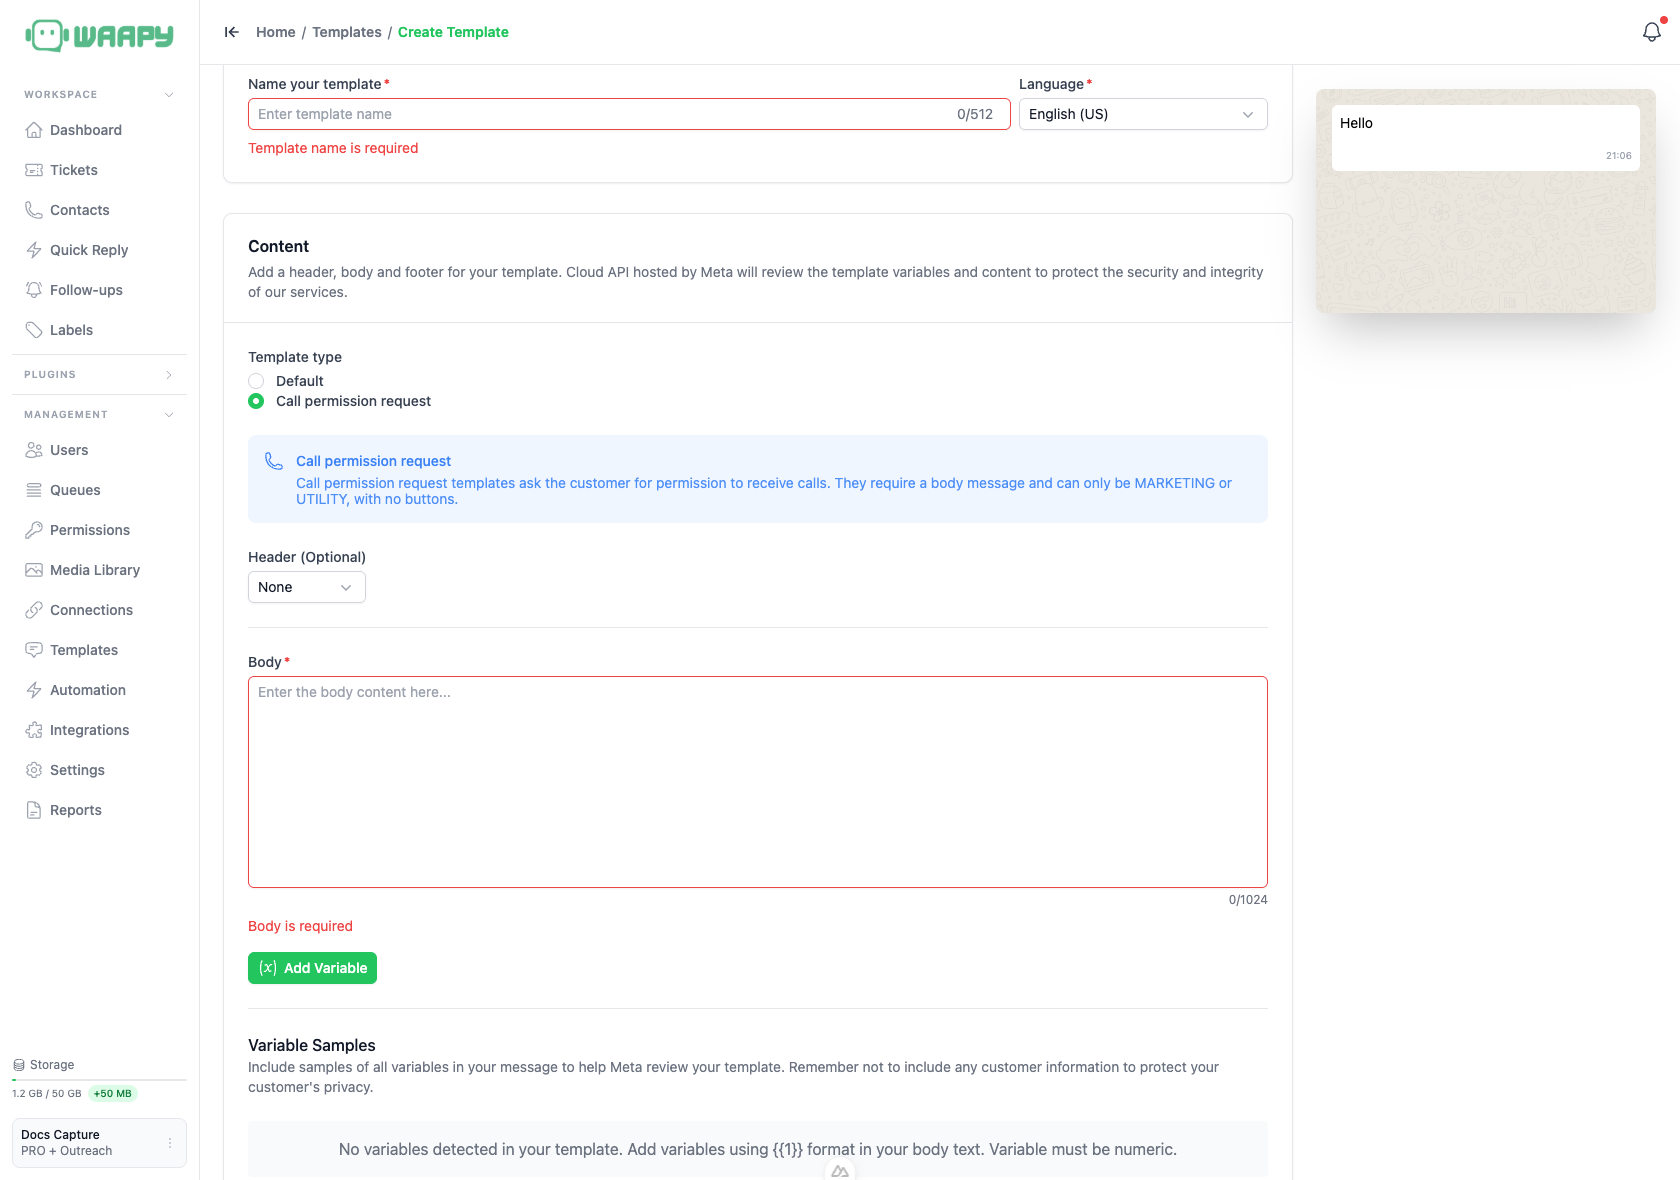The image size is (1680, 1180).
Task: Click the Connections link icon
Action: 34,610
